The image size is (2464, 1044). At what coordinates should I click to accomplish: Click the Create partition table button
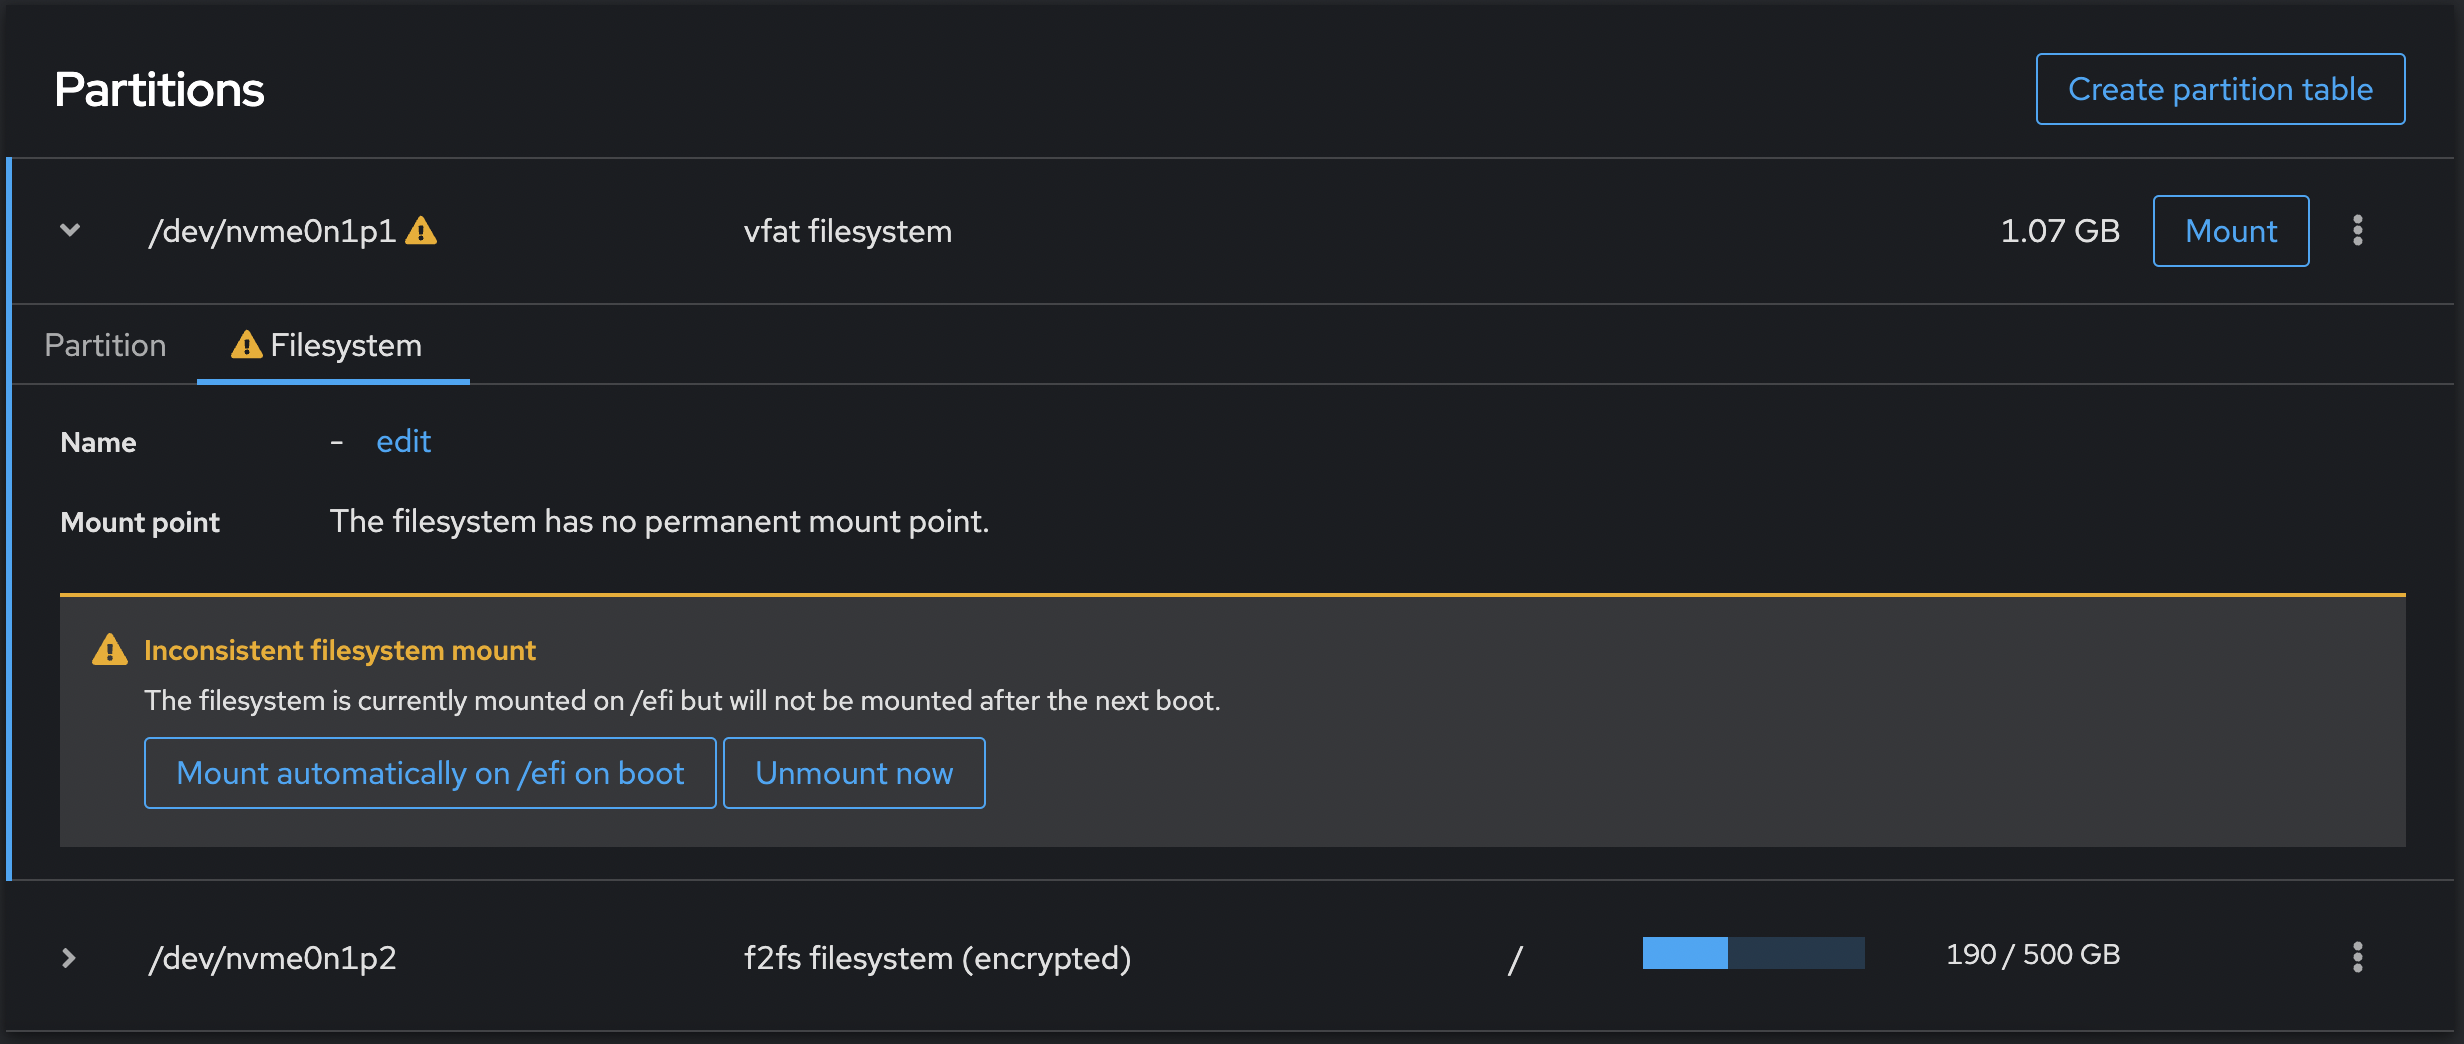pos(2219,88)
